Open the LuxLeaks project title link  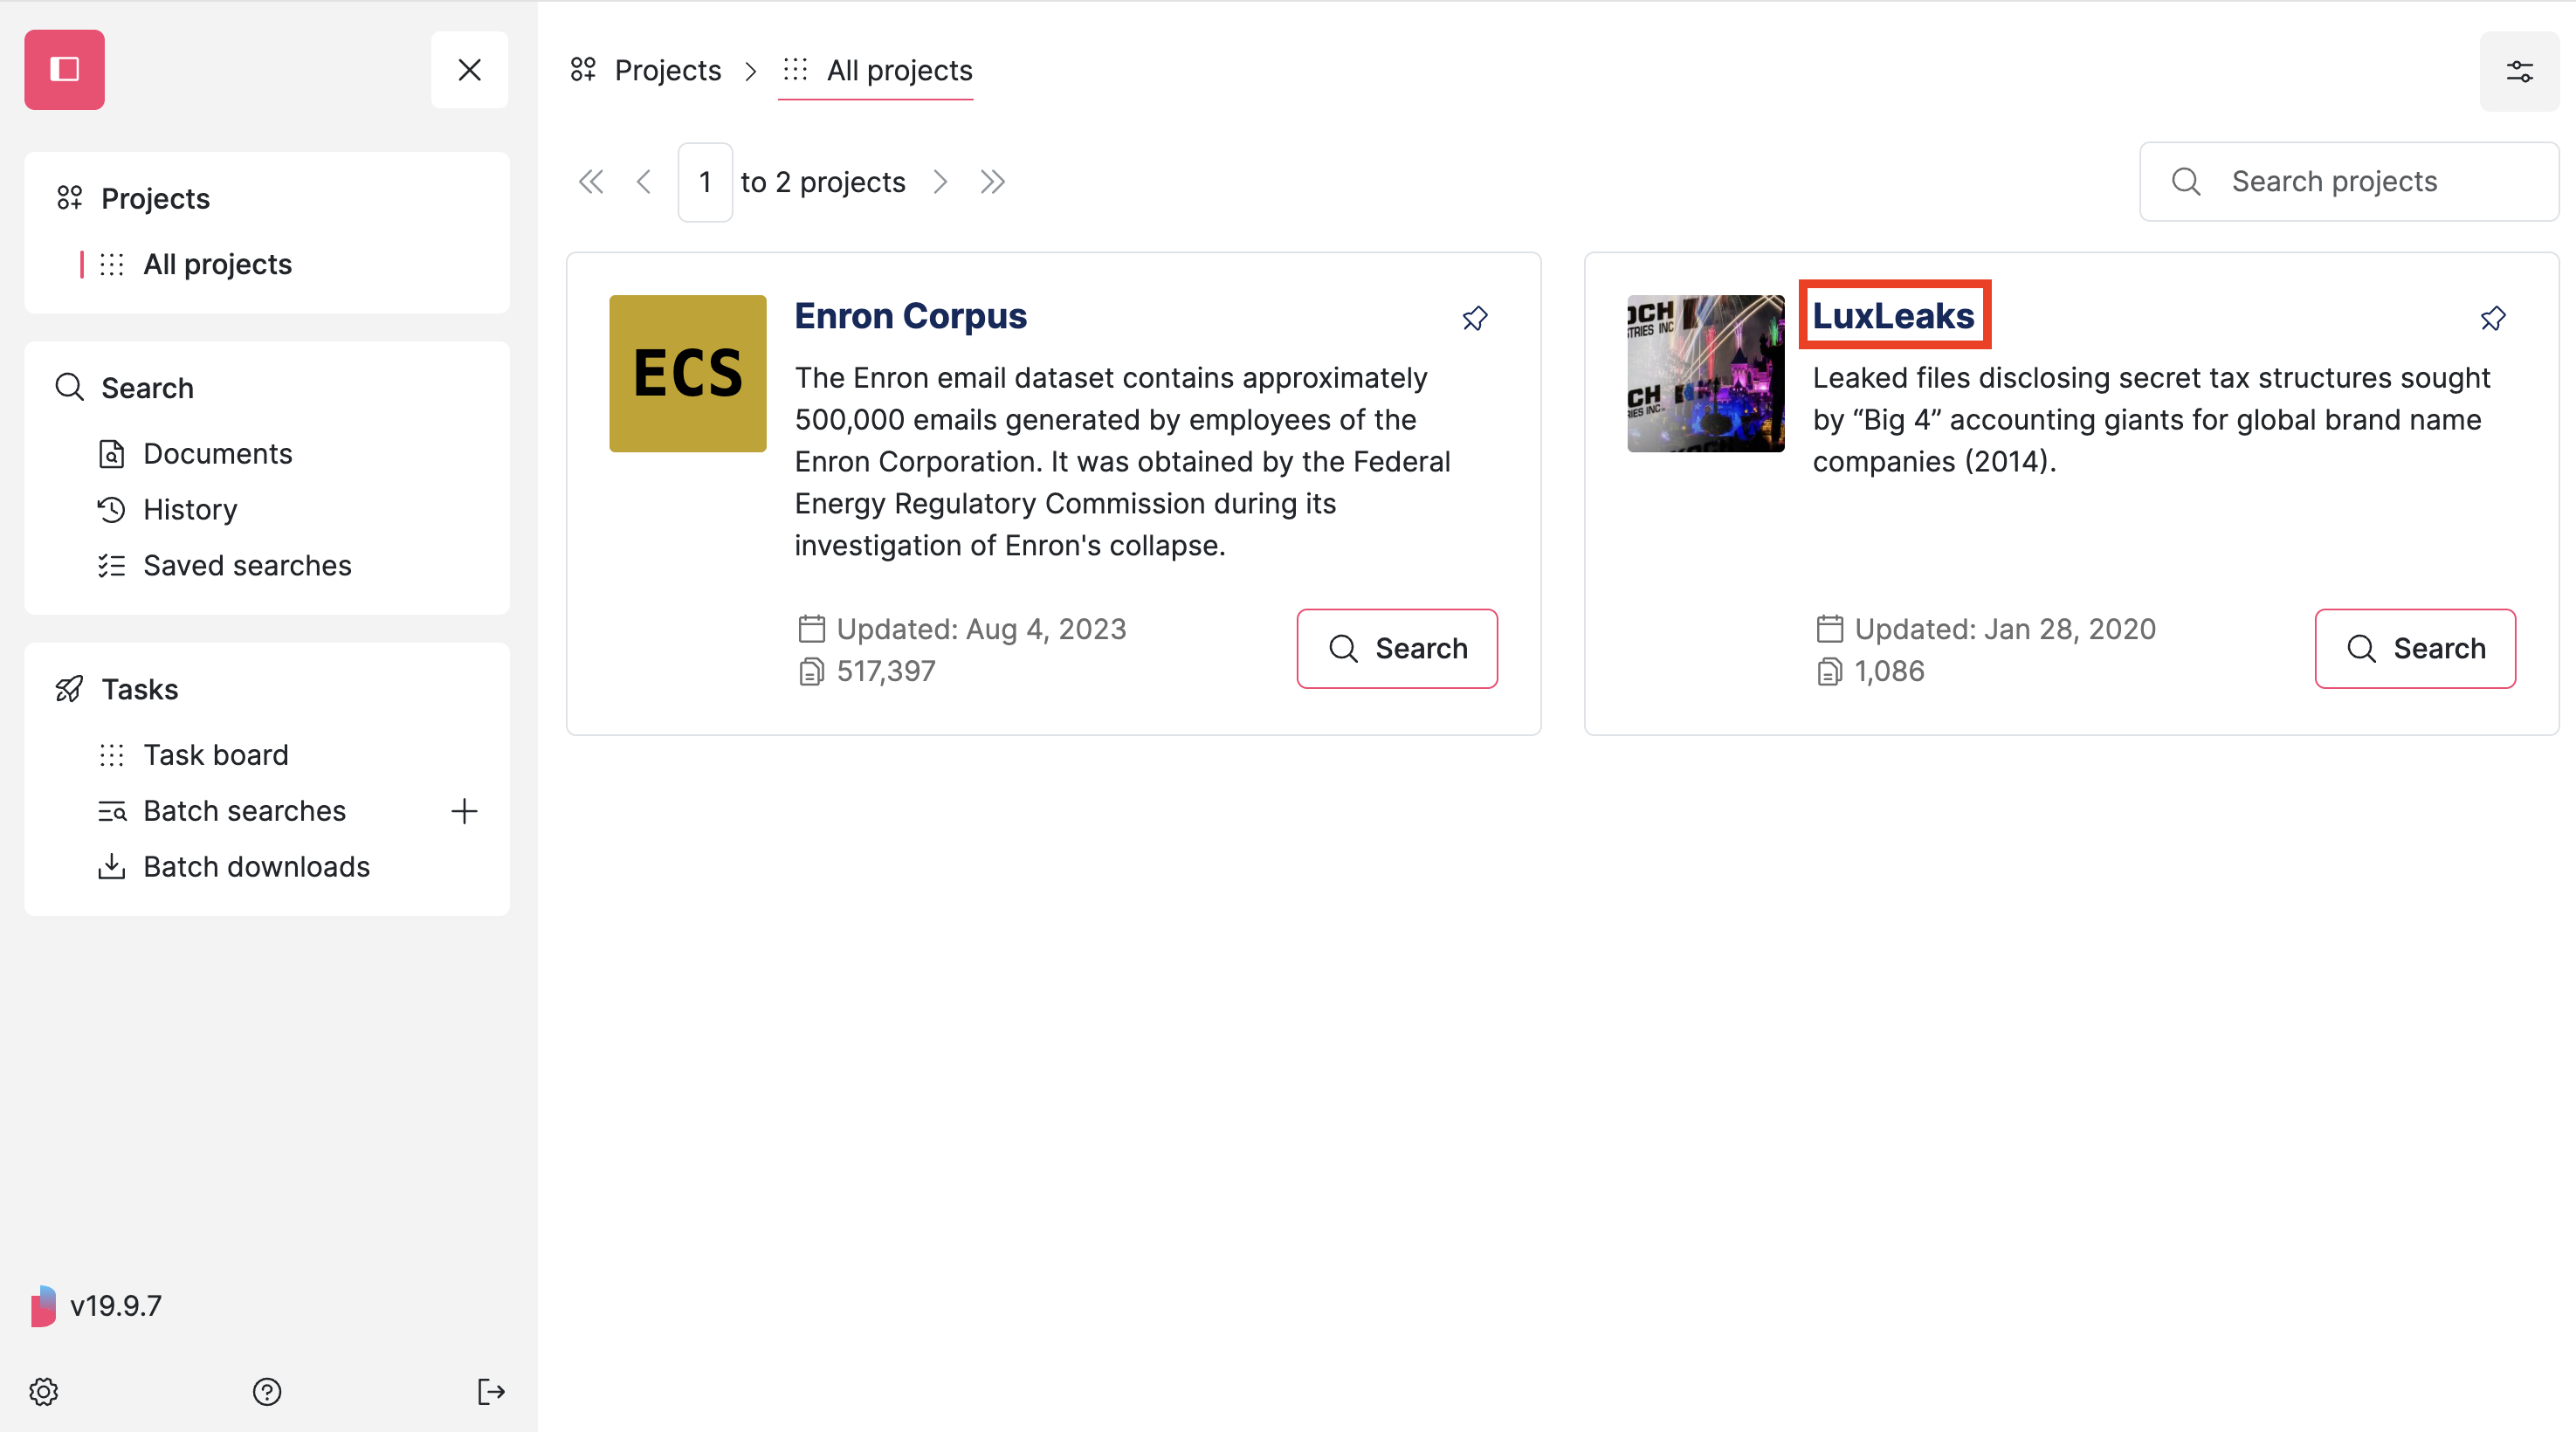pyautogui.click(x=1893, y=314)
